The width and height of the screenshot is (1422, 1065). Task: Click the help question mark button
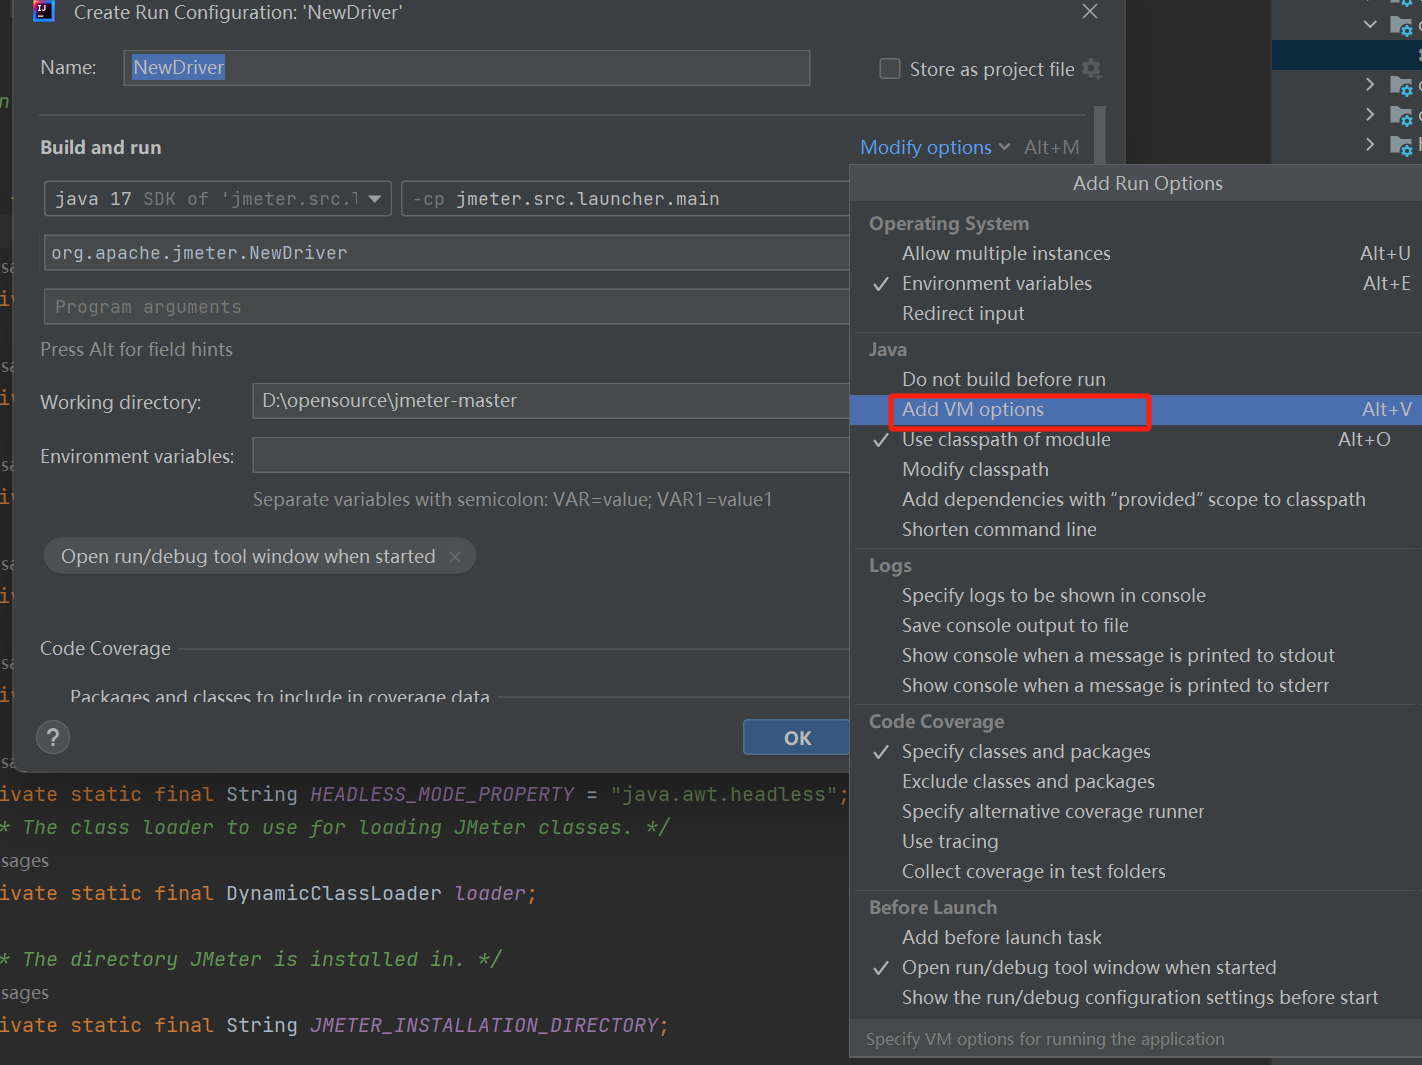pos(53,738)
